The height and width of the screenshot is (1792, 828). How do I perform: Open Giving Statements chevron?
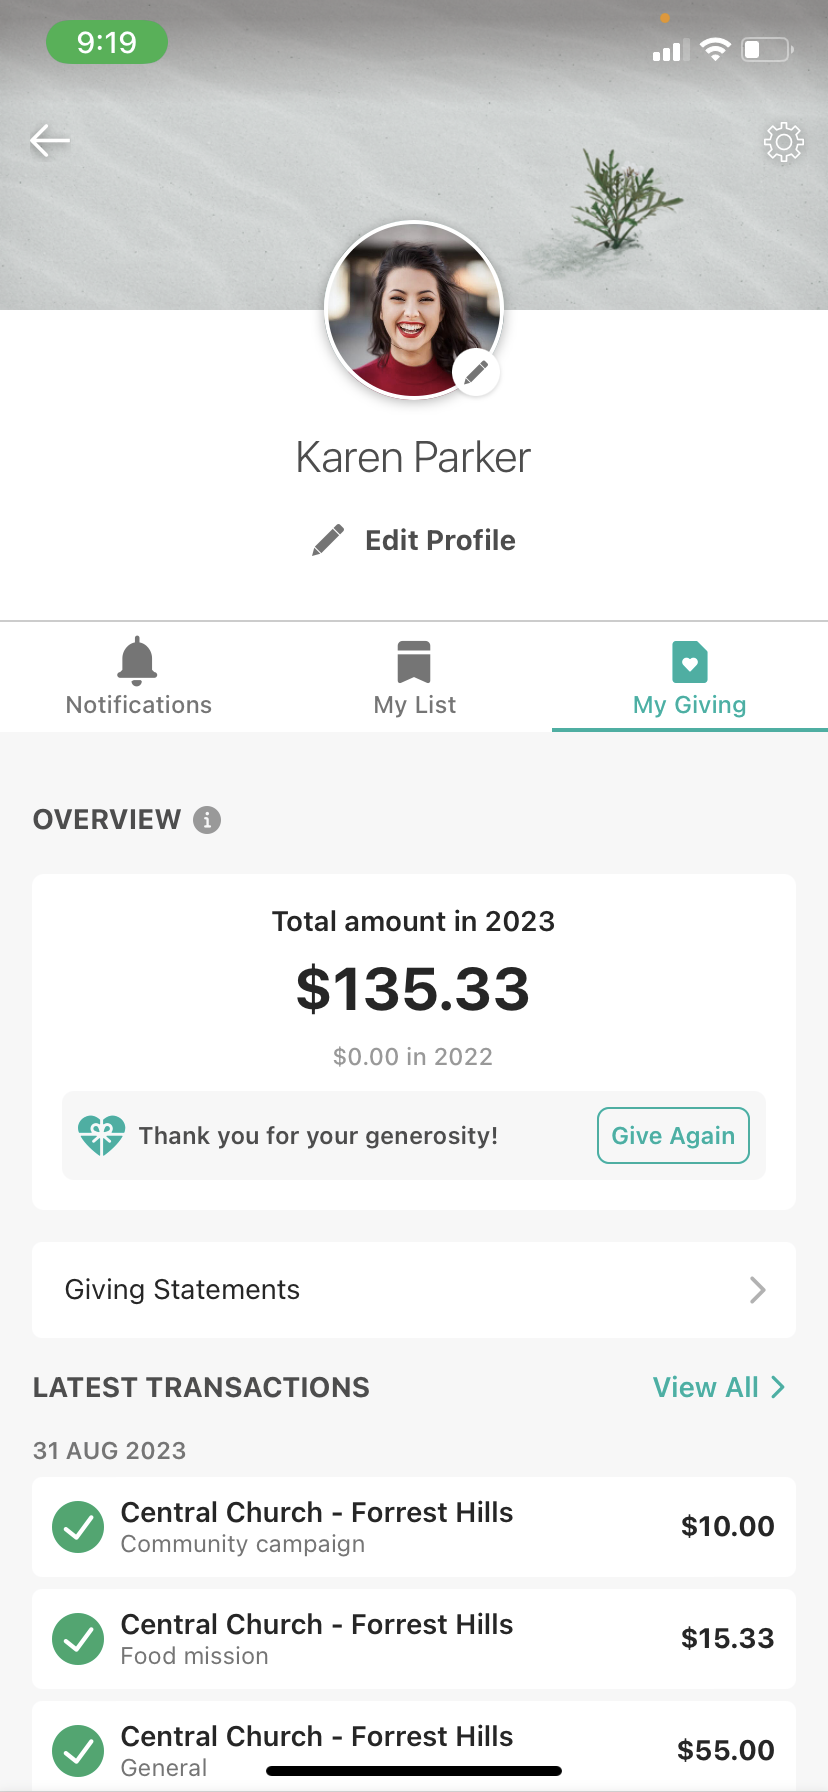pyautogui.click(x=757, y=1290)
